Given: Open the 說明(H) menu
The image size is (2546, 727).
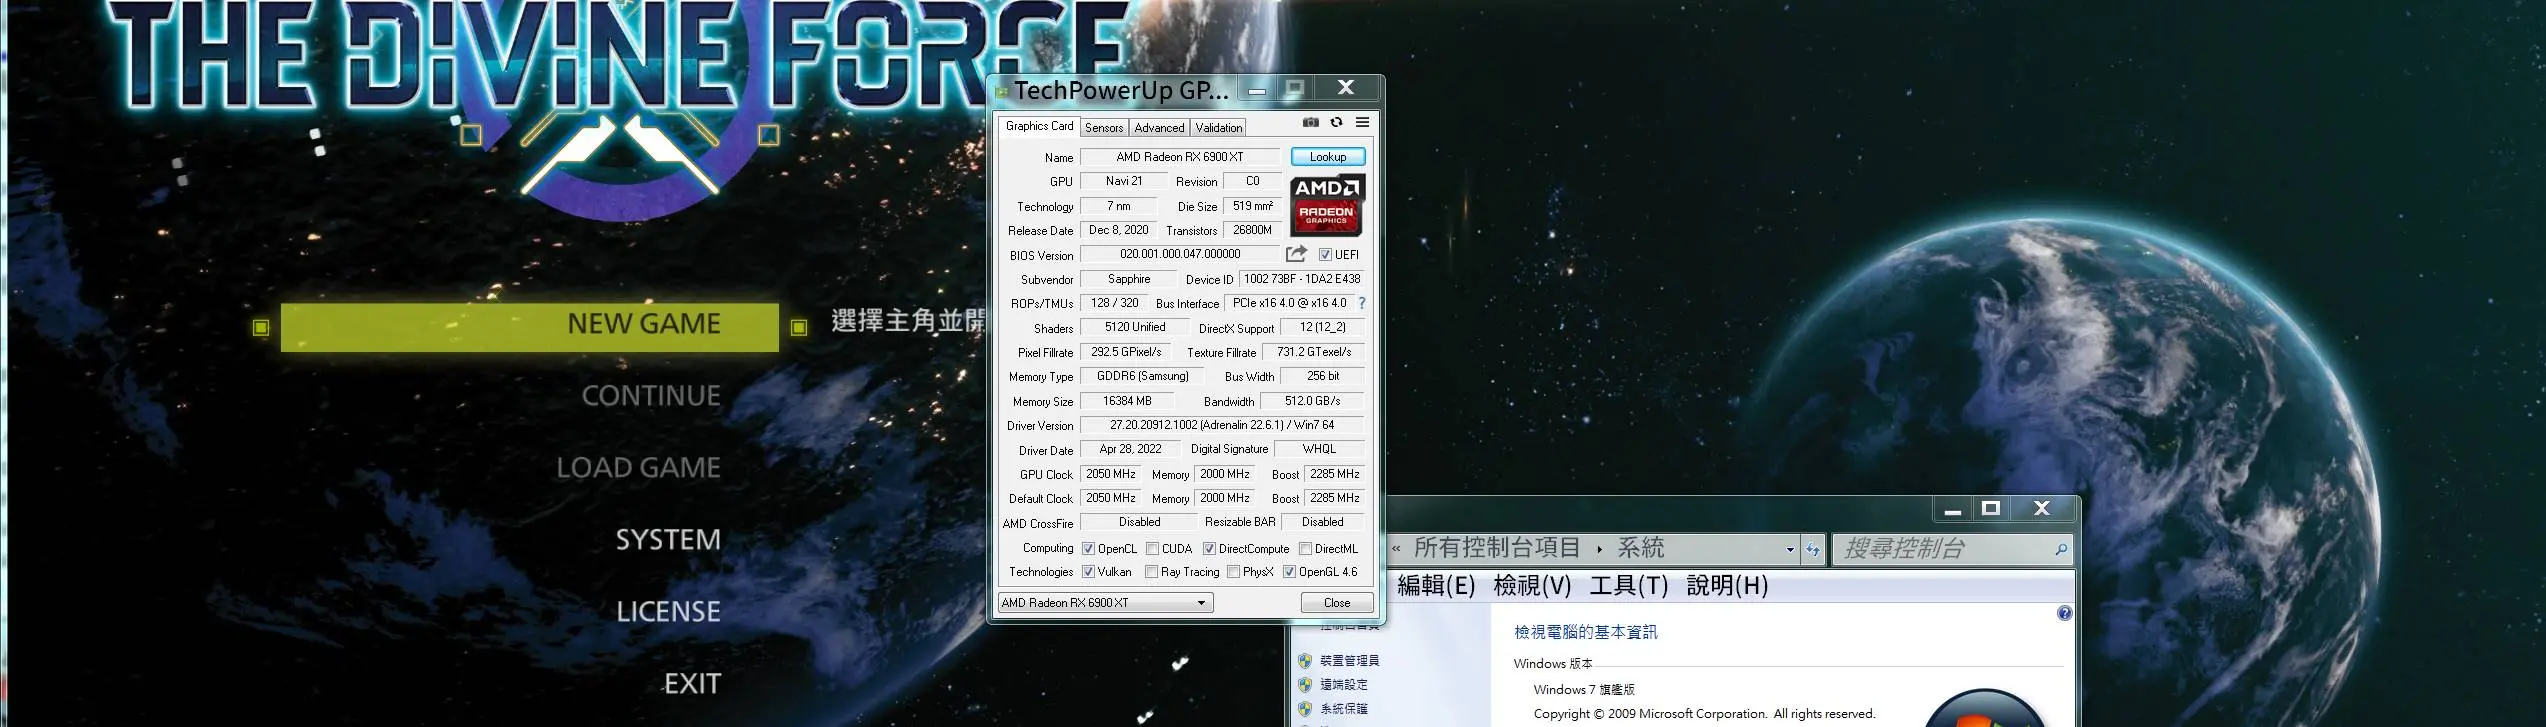Looking at the screenshot, I should pyautogui.click(x=1727, y=586).
